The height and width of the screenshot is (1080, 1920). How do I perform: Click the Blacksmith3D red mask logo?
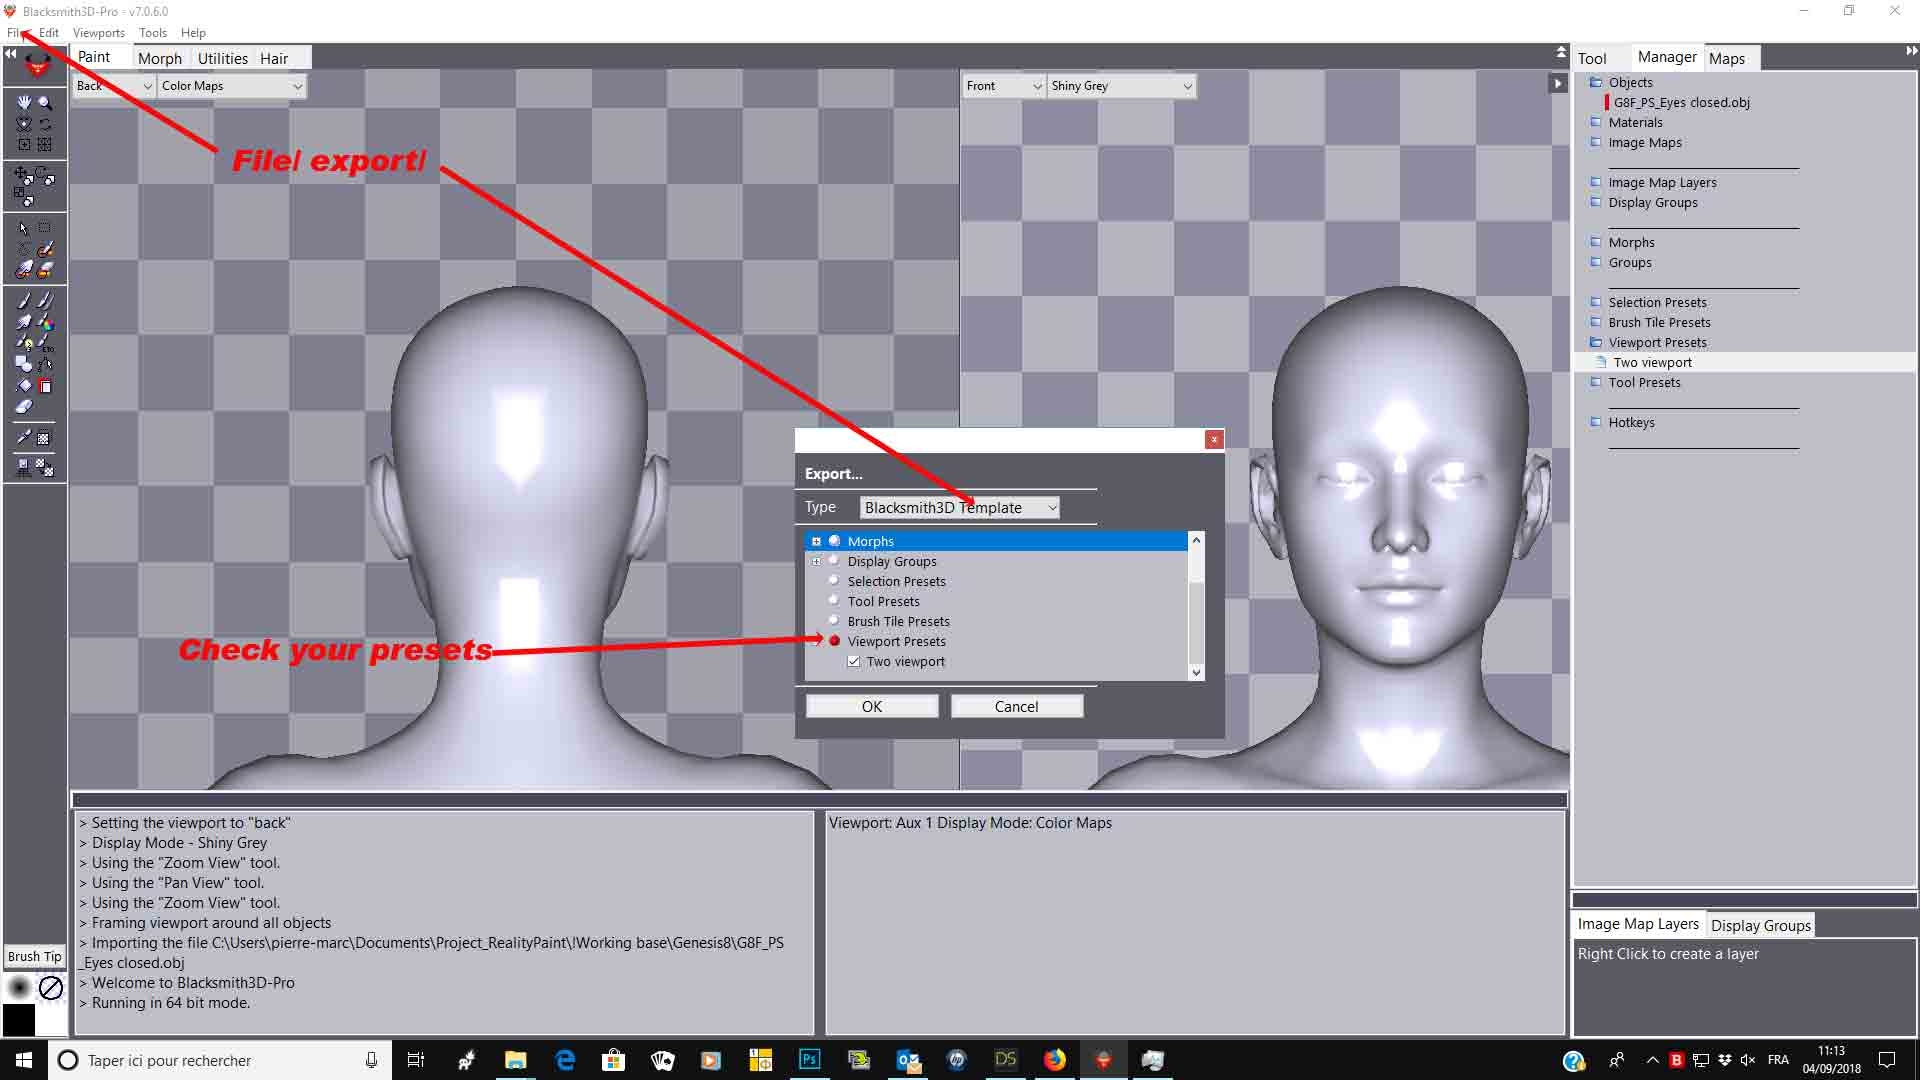coord(37,67)
